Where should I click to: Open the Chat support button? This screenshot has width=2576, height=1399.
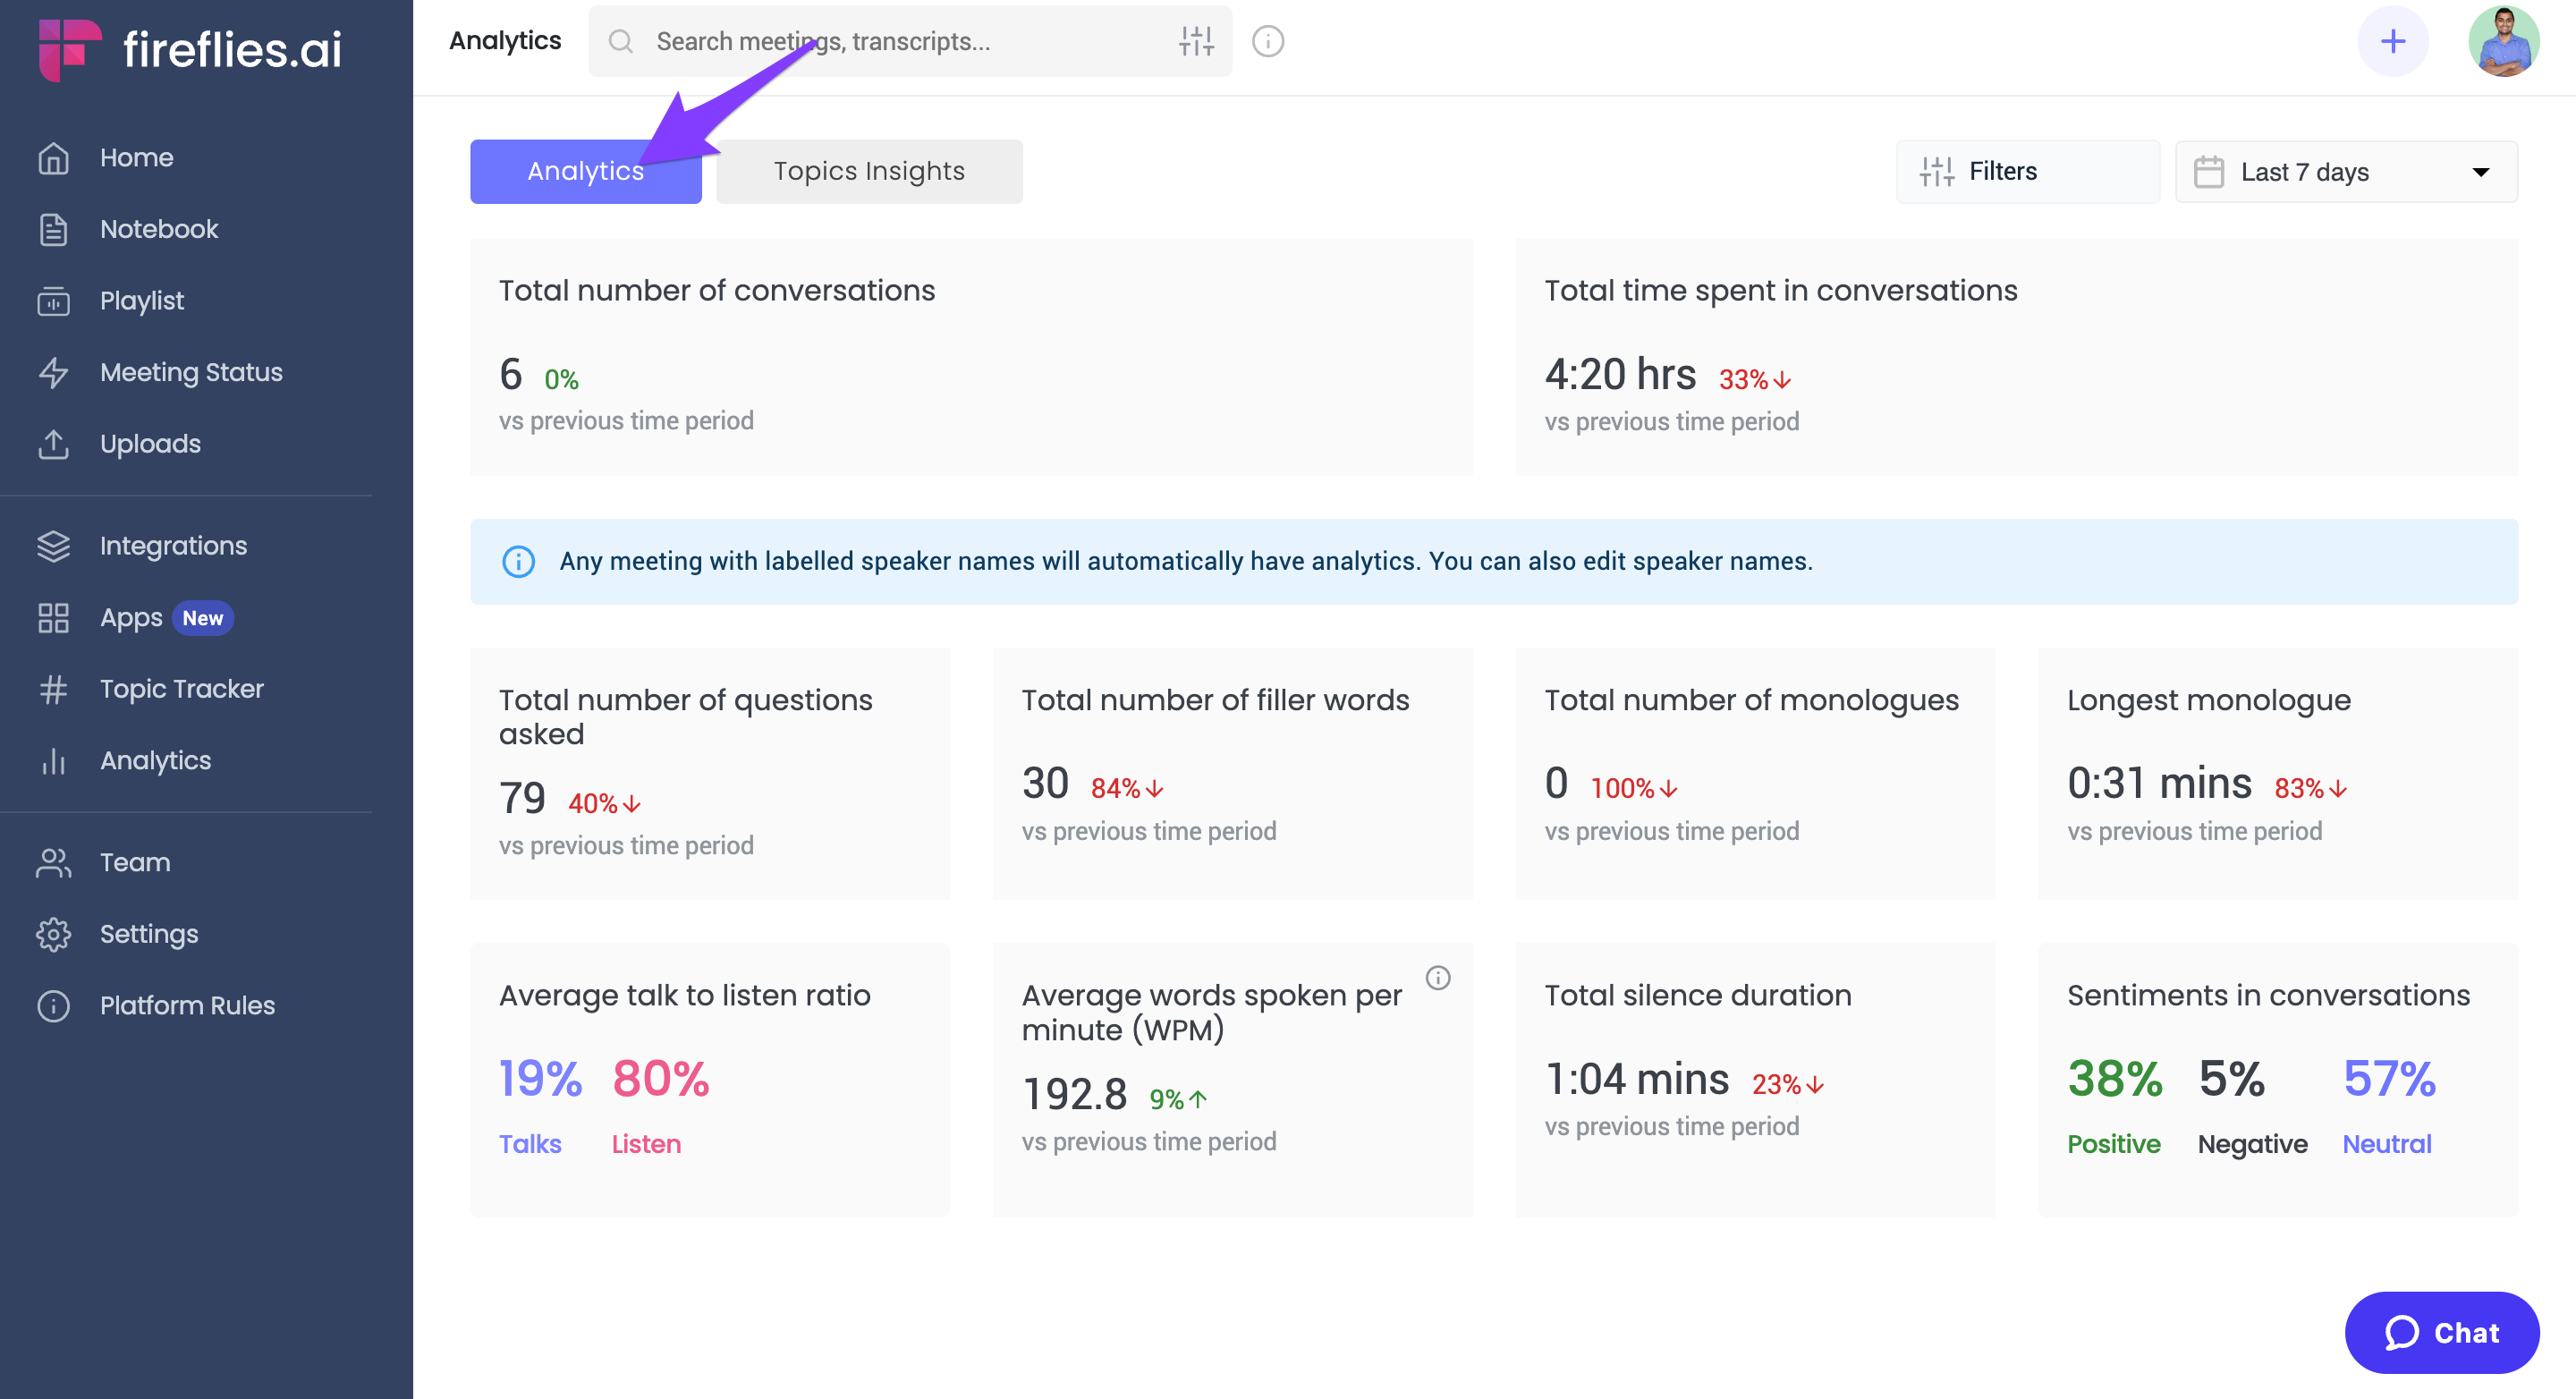coord(2442,1333)
